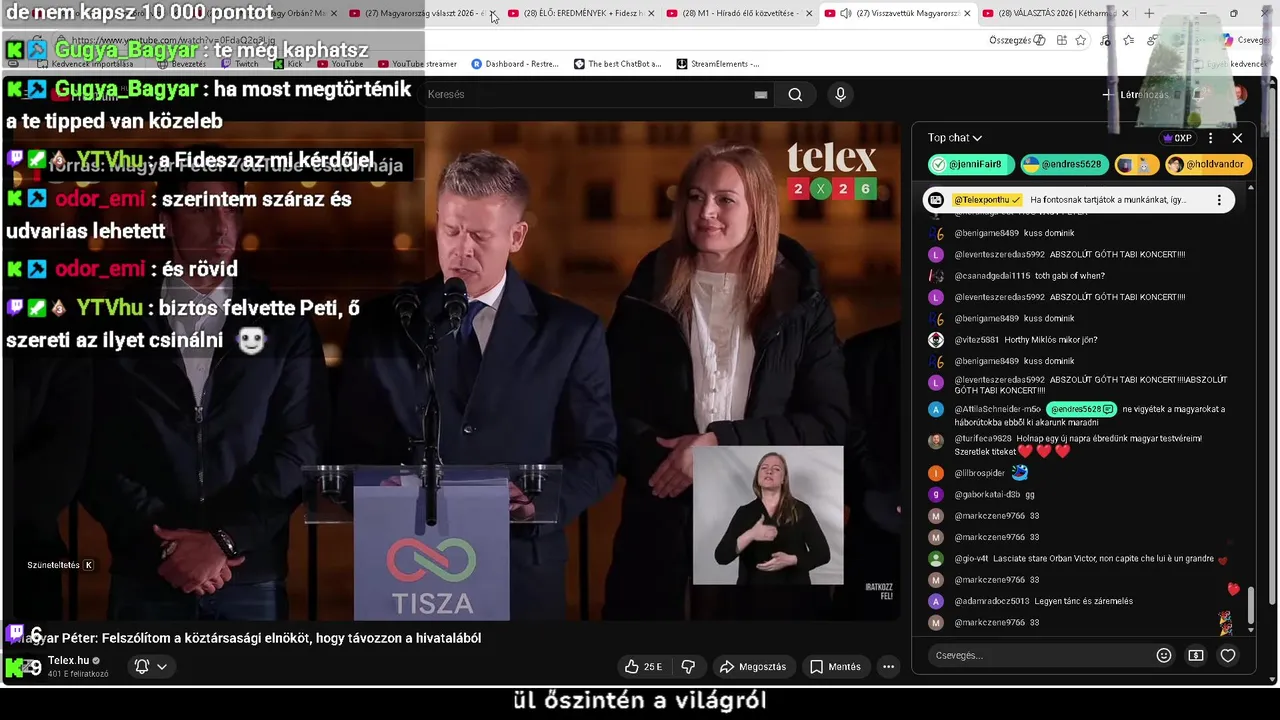Open the 0XP crown points badge
1280x720 pixels.
click(x=1177, y=138)
